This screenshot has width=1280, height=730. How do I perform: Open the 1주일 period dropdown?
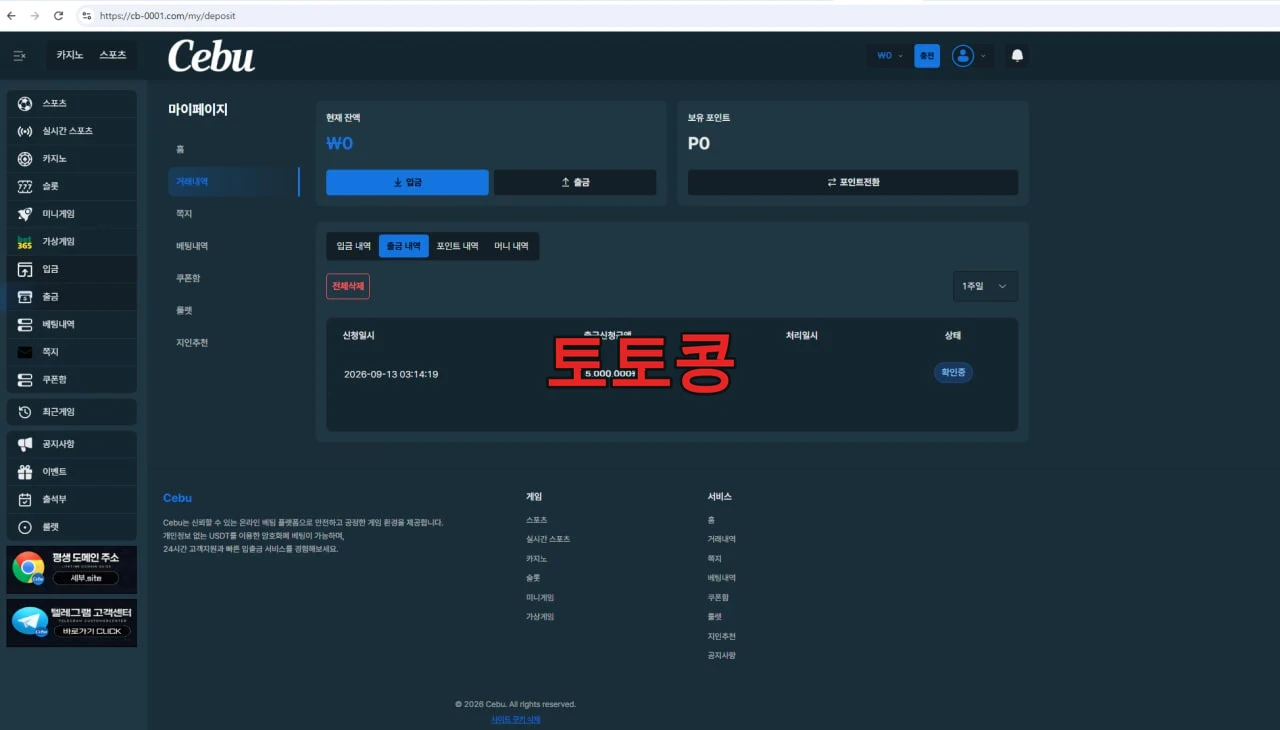[985, 286]
